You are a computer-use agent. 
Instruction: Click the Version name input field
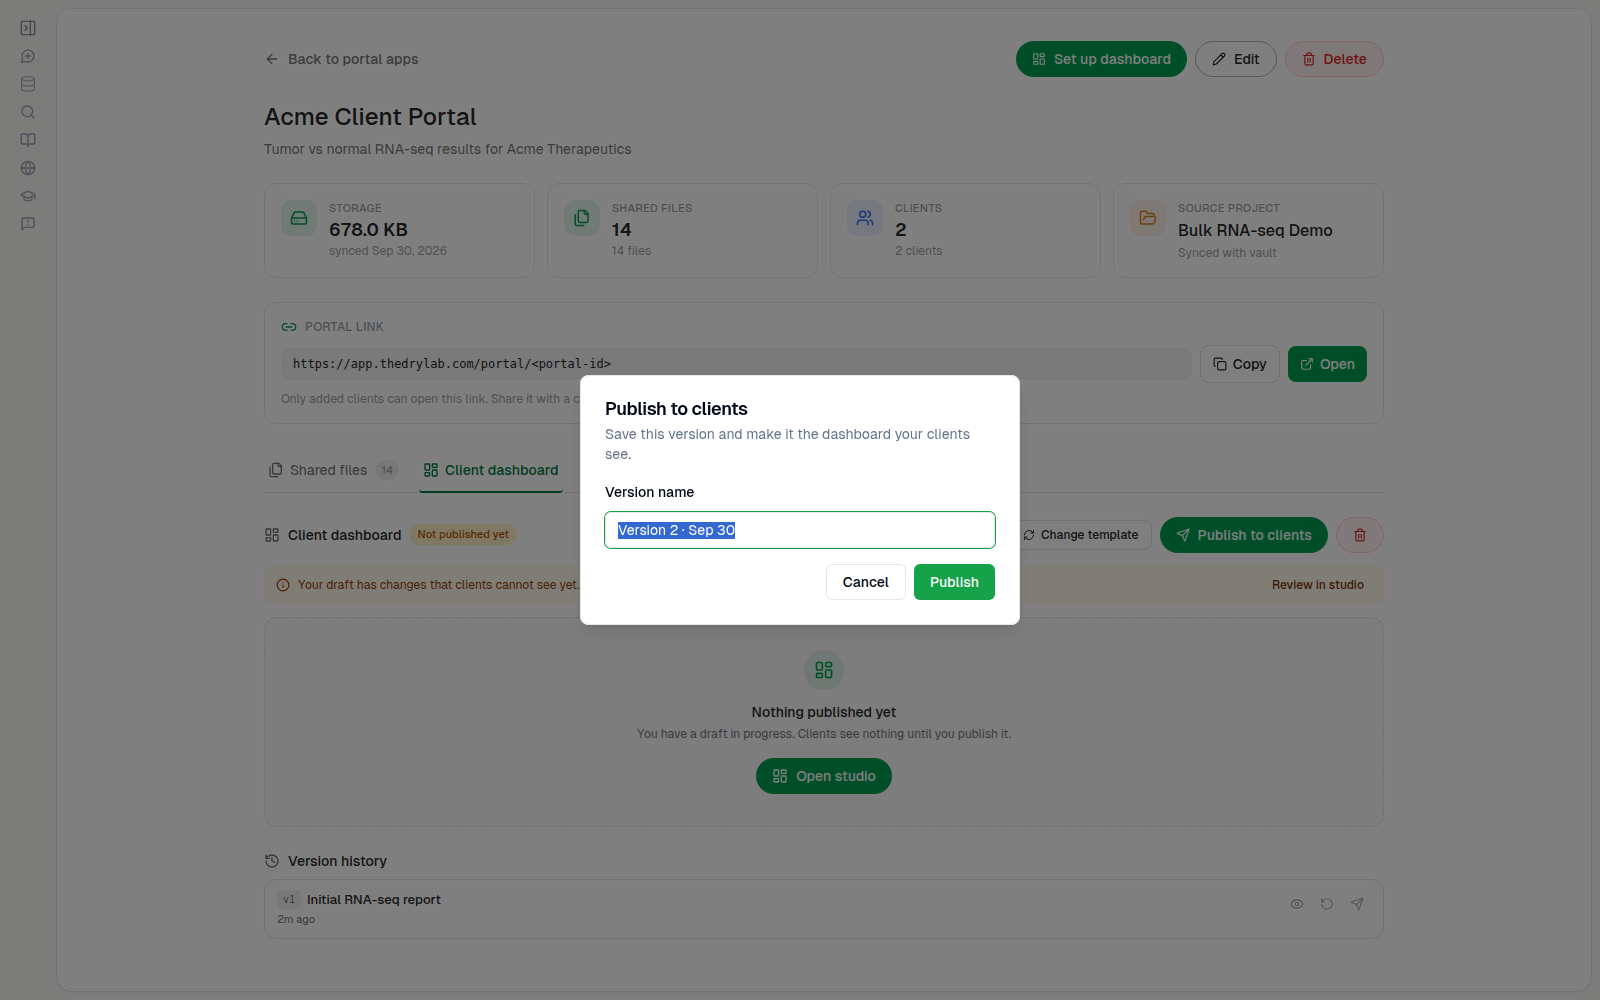coord(800,530)
